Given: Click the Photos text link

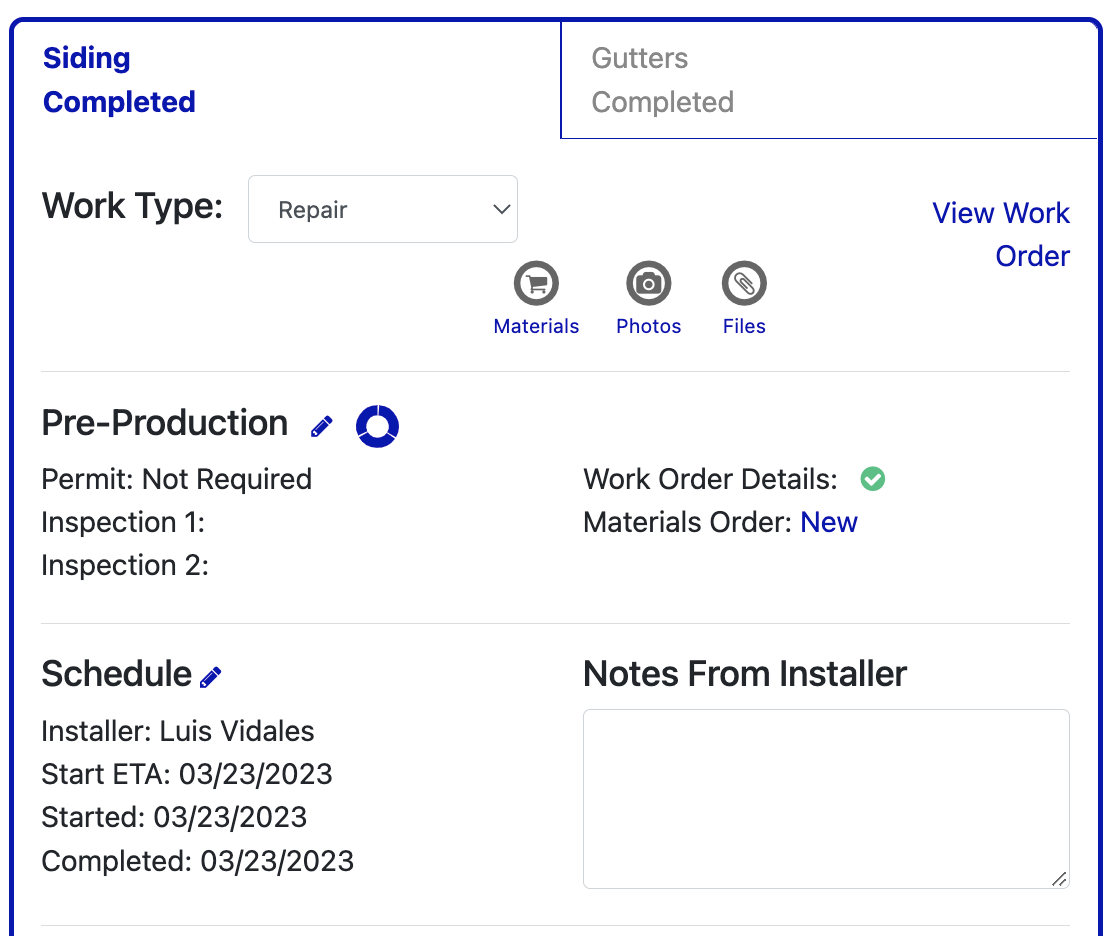Looking at the screenshot, I should [648, 326].
